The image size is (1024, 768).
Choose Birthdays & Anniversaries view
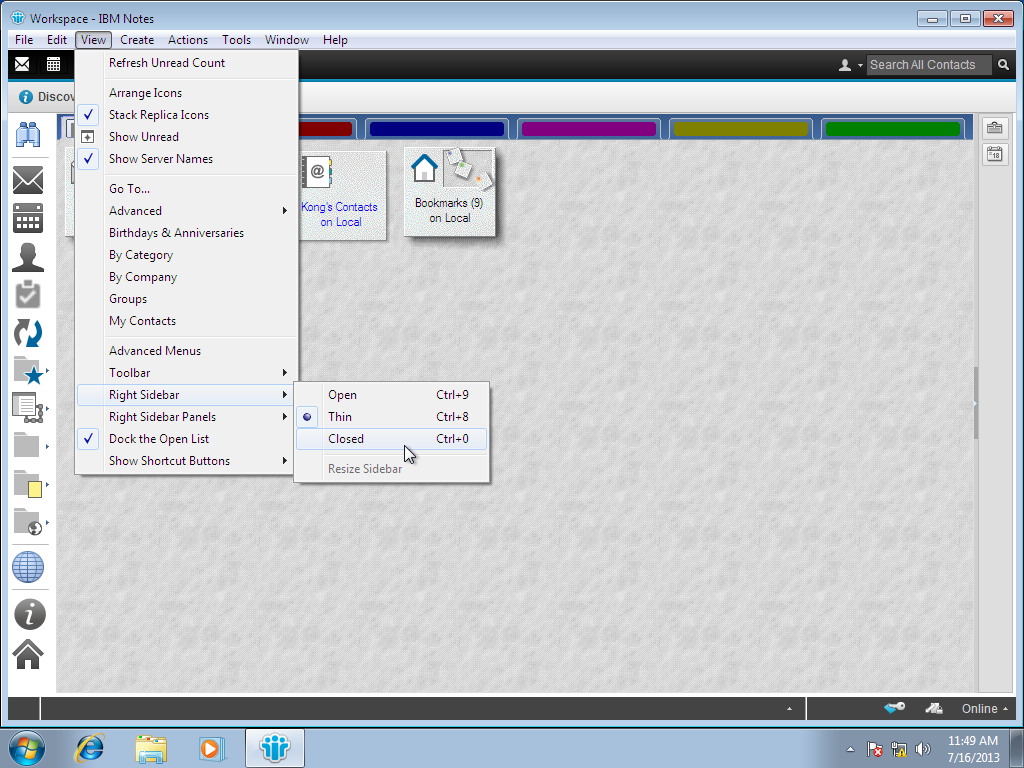pos(186,233)
